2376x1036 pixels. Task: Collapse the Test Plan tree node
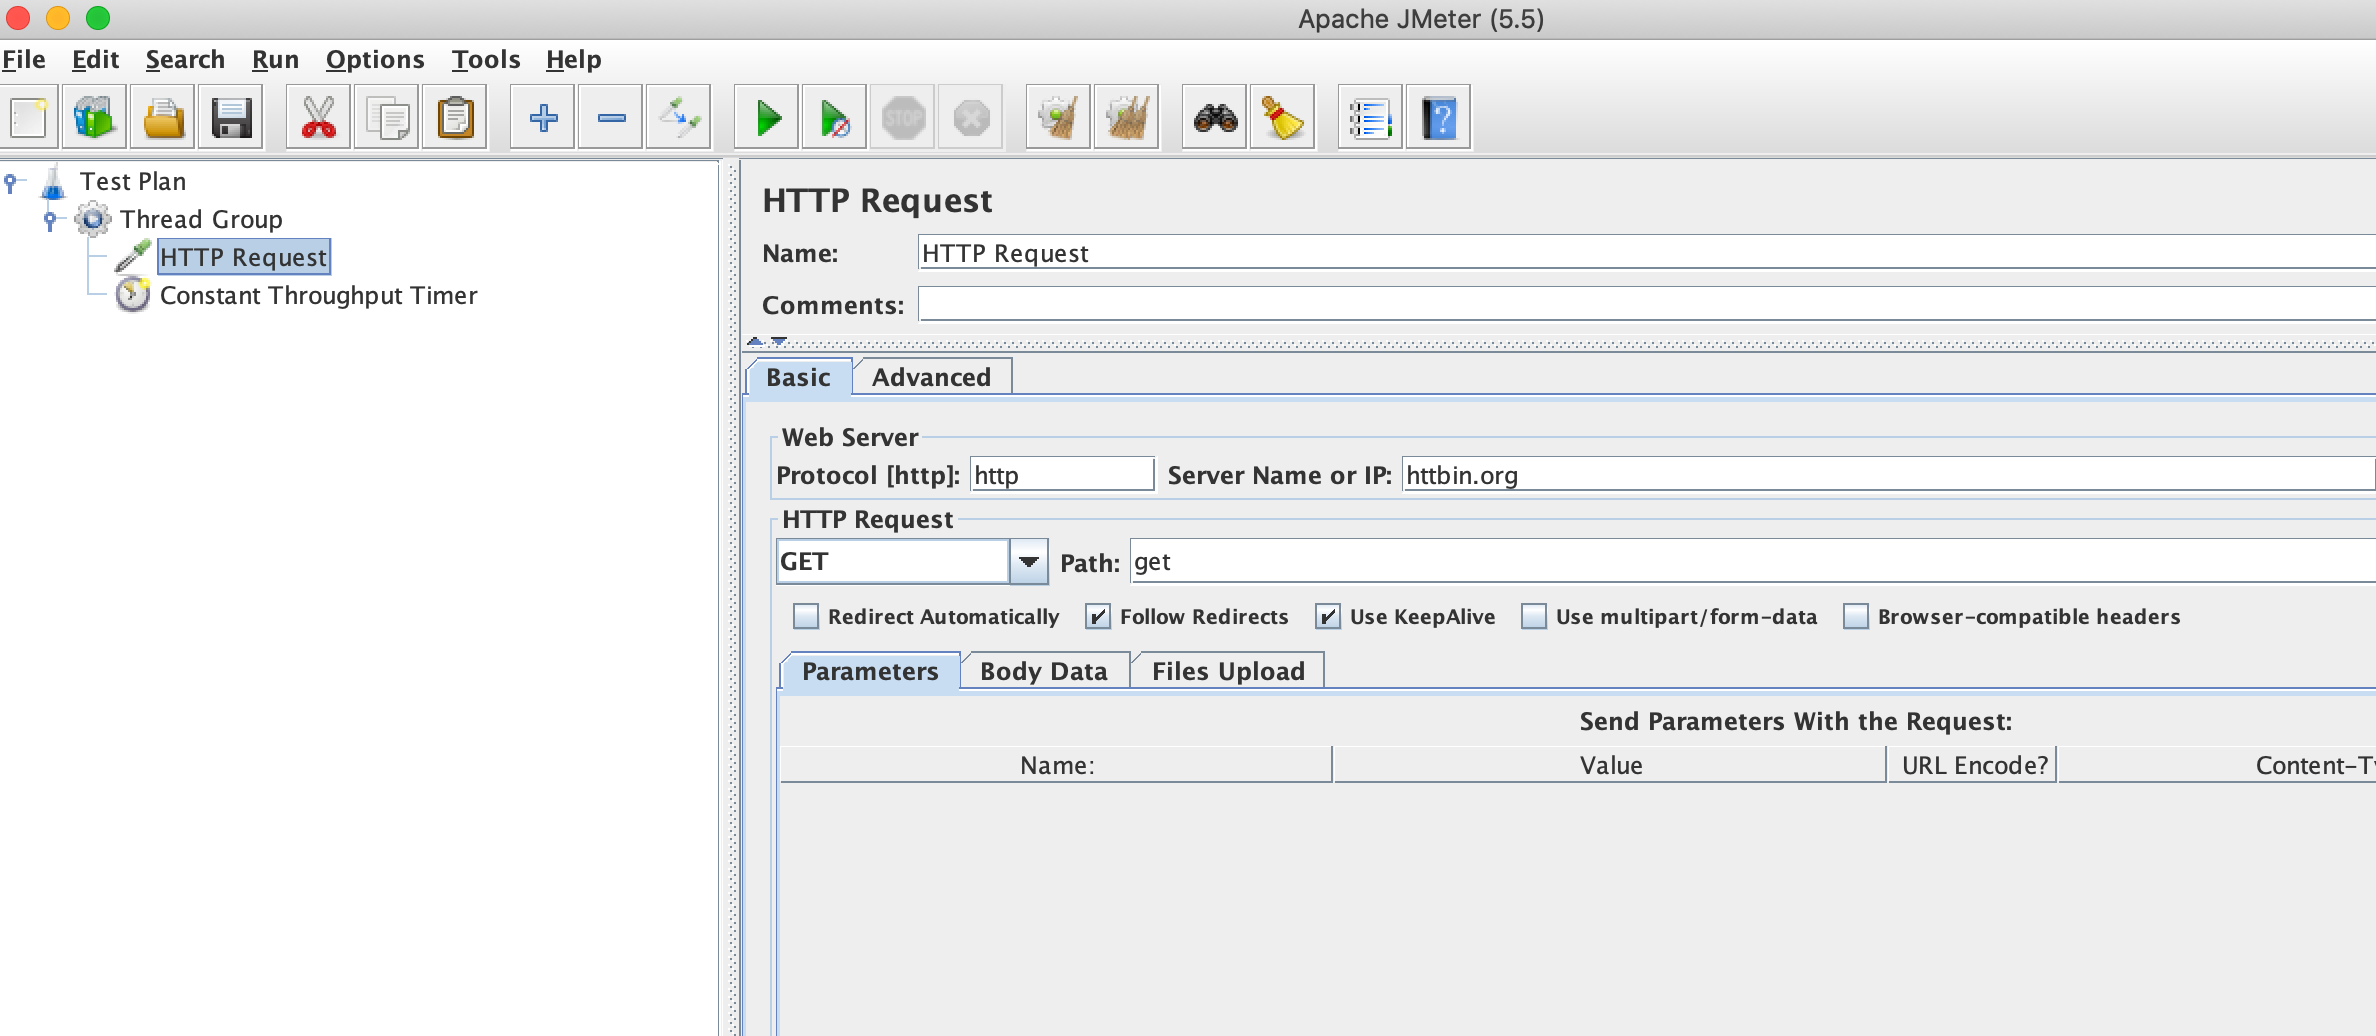pyautogui.click(x=11, y=182)
